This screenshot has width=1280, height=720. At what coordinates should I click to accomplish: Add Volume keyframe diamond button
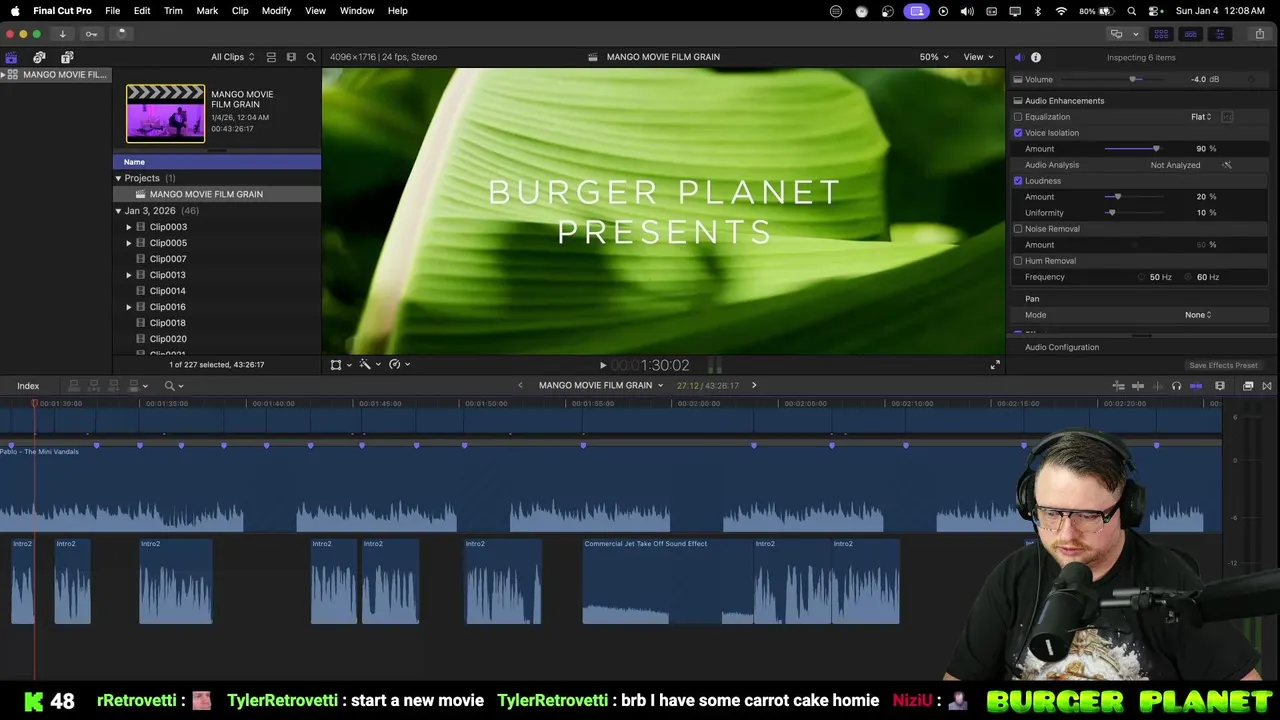tap(1251, 79)
